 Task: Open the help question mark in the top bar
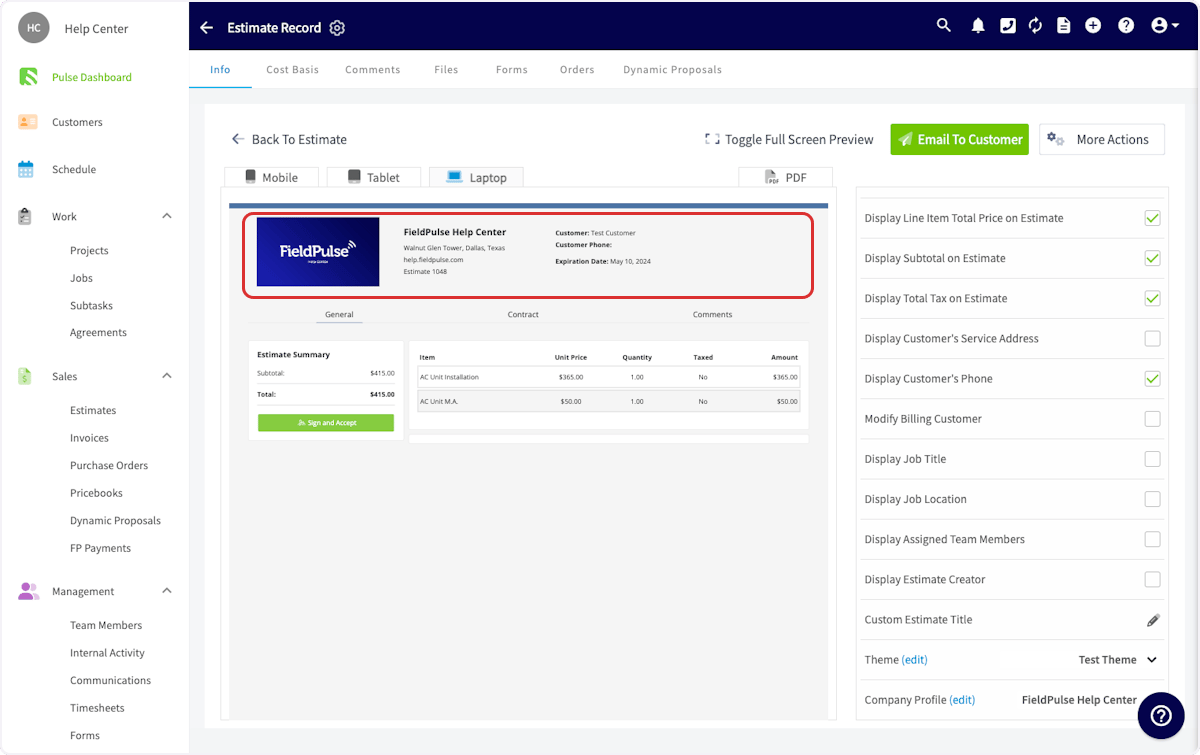coord(1126,26)
